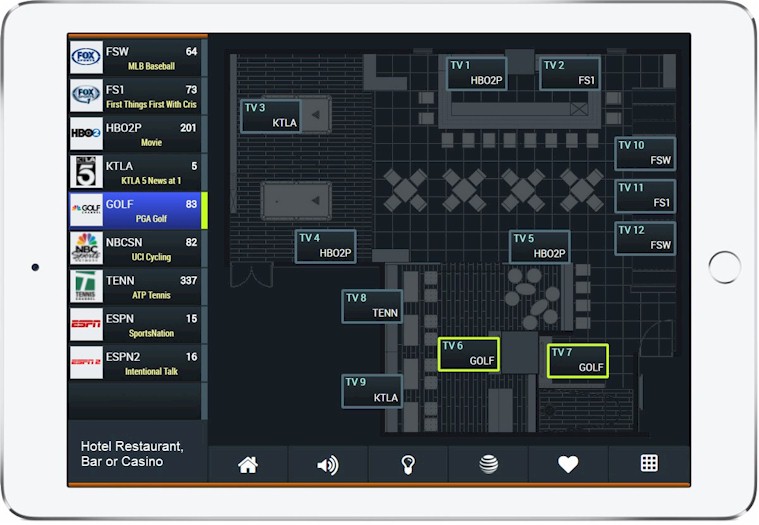Tap the light bulb lighting icon
This screenshot has width=759, height=525.
408,465
